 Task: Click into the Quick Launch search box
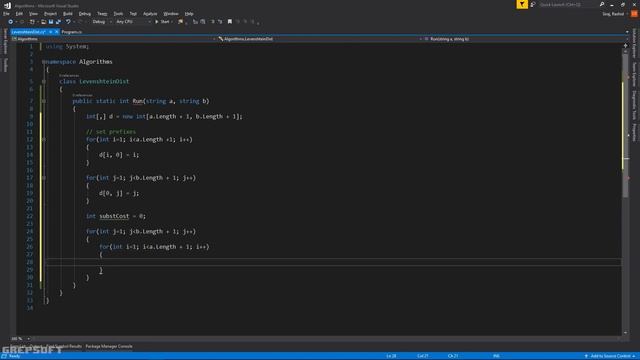[567, 4]
